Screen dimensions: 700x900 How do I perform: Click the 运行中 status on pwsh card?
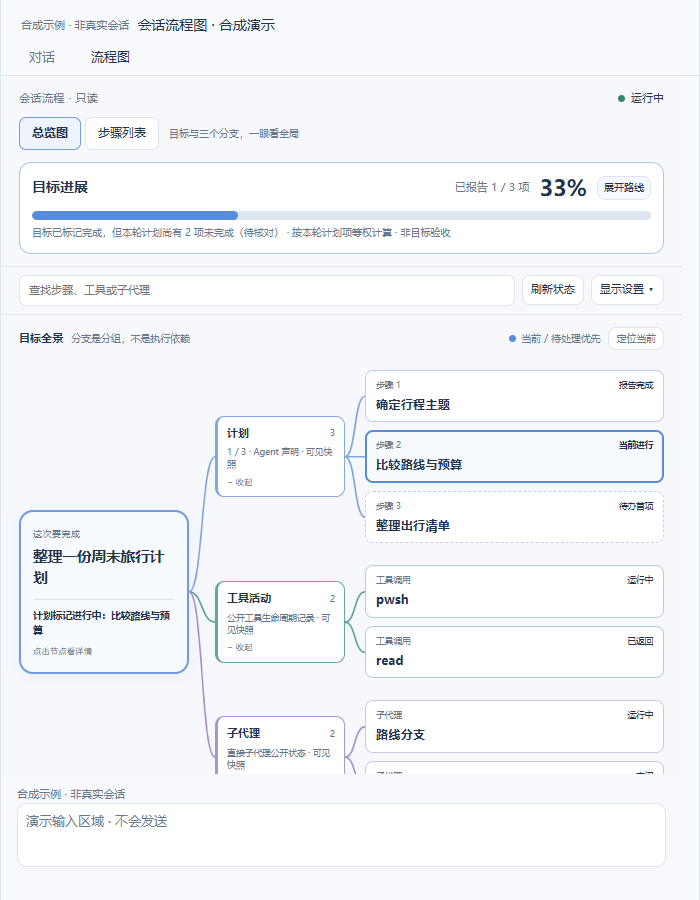[x=640, y=580]
